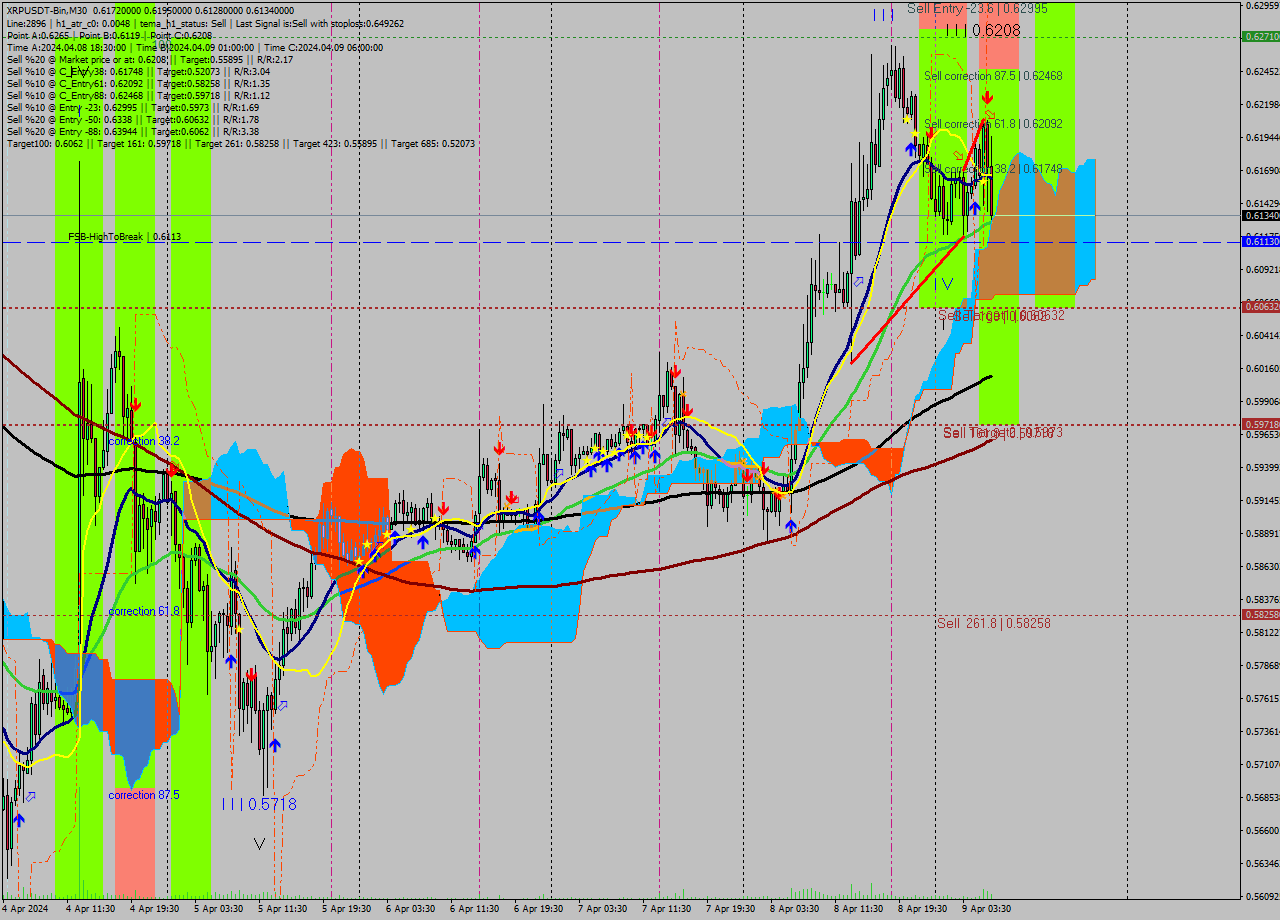
Task: Click red down arrow above Sell correction 61.8
Action: 987,98
